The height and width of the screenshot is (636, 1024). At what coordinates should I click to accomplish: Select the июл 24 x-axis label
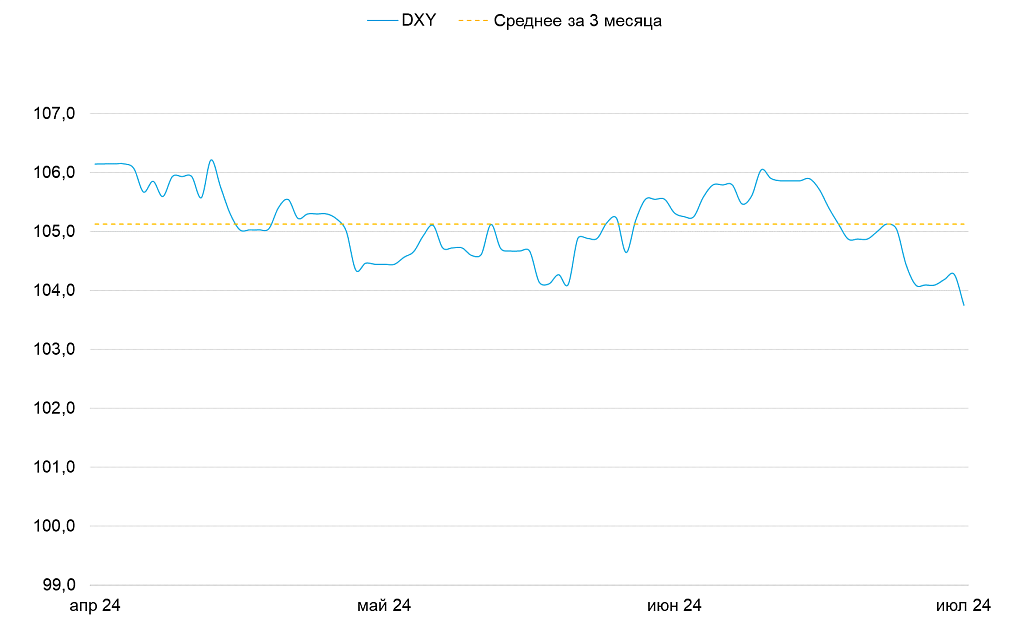tap(963, 606)
